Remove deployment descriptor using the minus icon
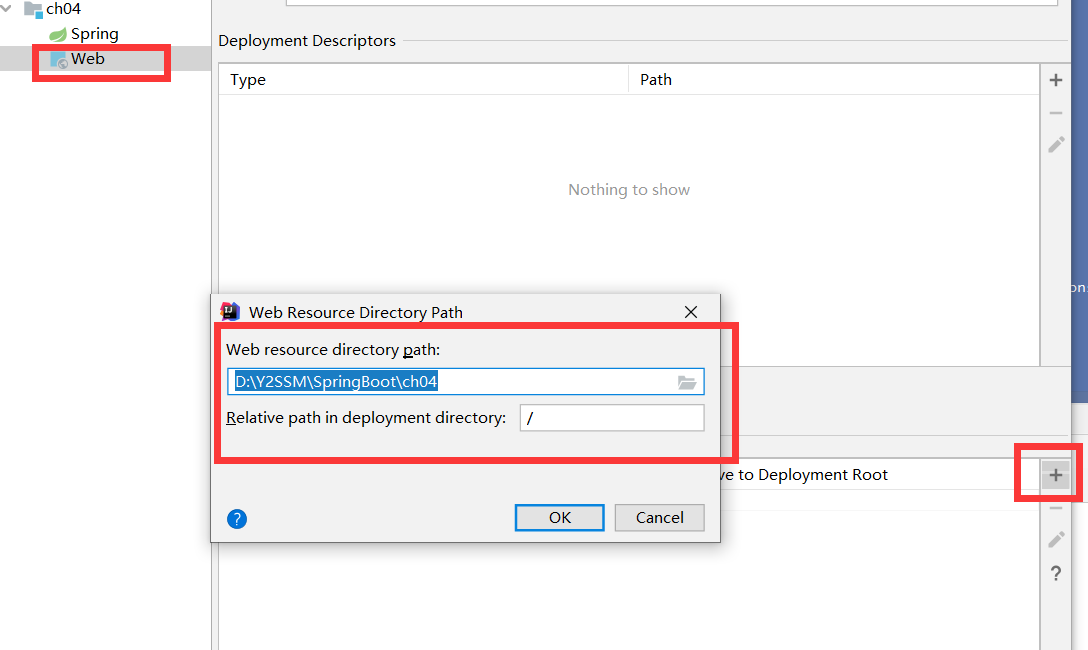This screenshot has width=1088, height=650. (1056, 113)
